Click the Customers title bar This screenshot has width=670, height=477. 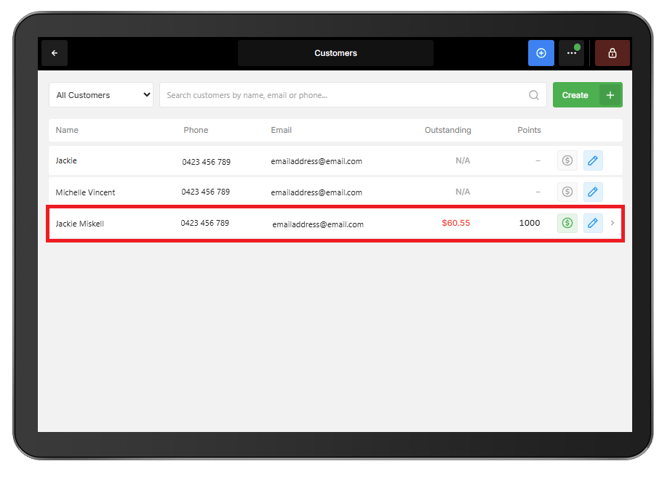[335, 53]
